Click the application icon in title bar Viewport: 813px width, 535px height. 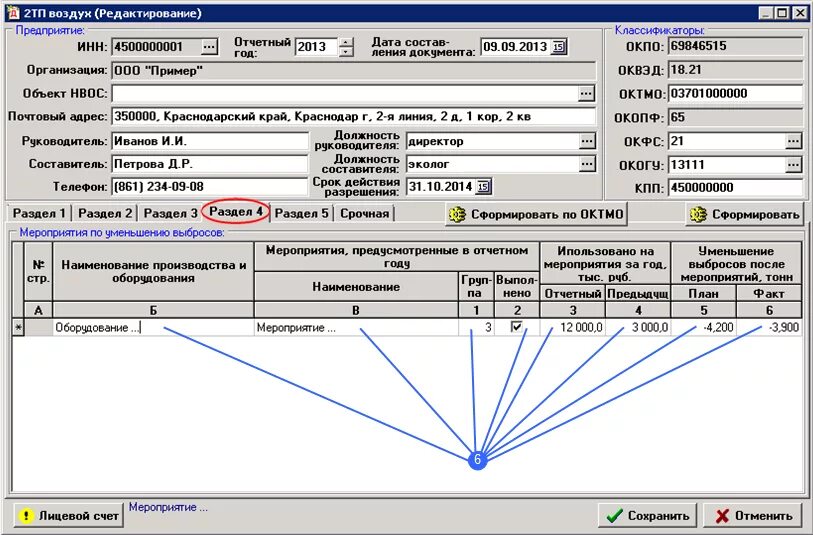(14, 13)
